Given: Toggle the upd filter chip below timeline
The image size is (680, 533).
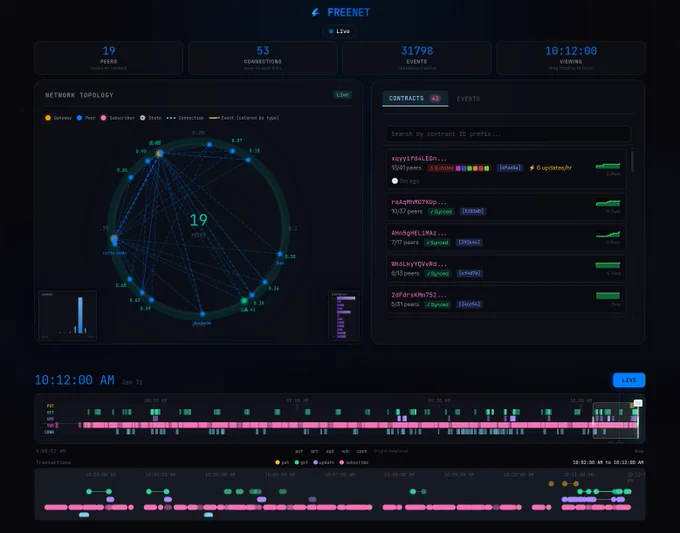Looking at the screenshot, I should 330,451.
